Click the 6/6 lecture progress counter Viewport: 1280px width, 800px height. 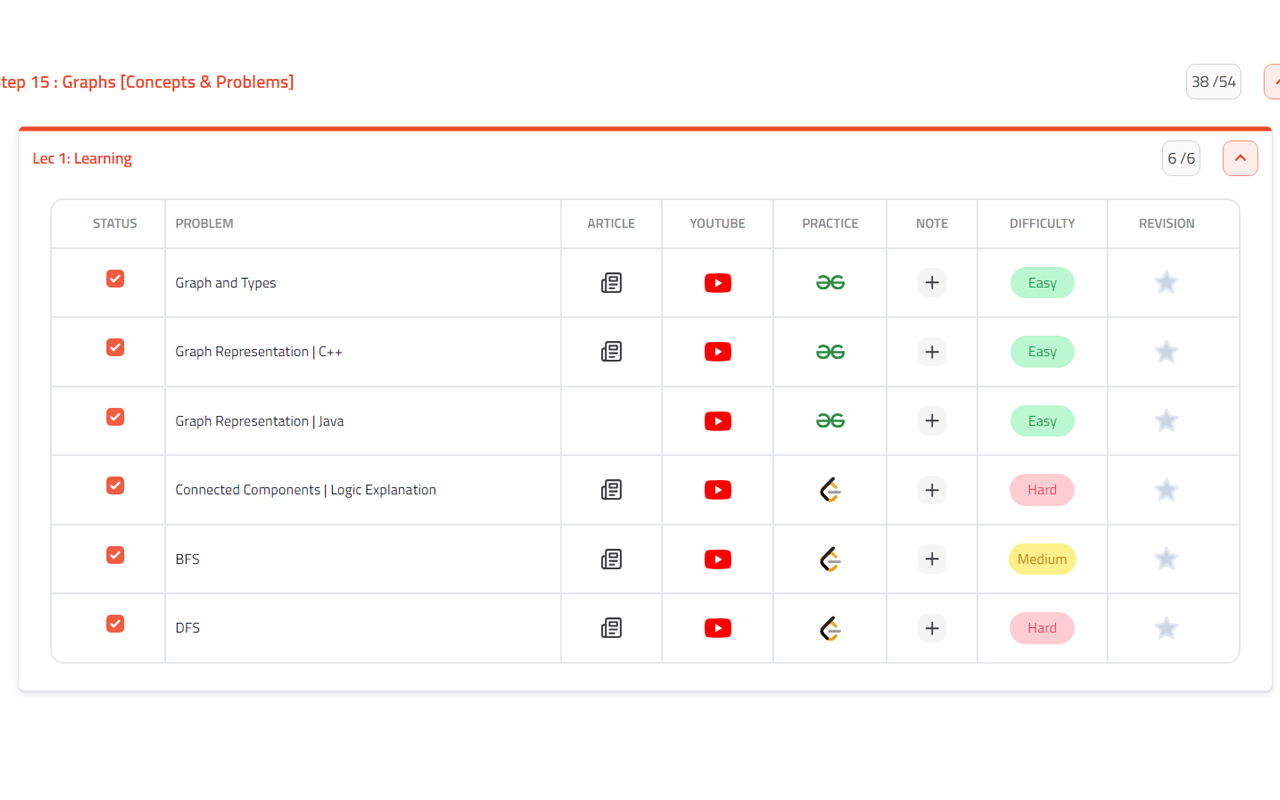pyautogui.click(x=1181, y=158)
